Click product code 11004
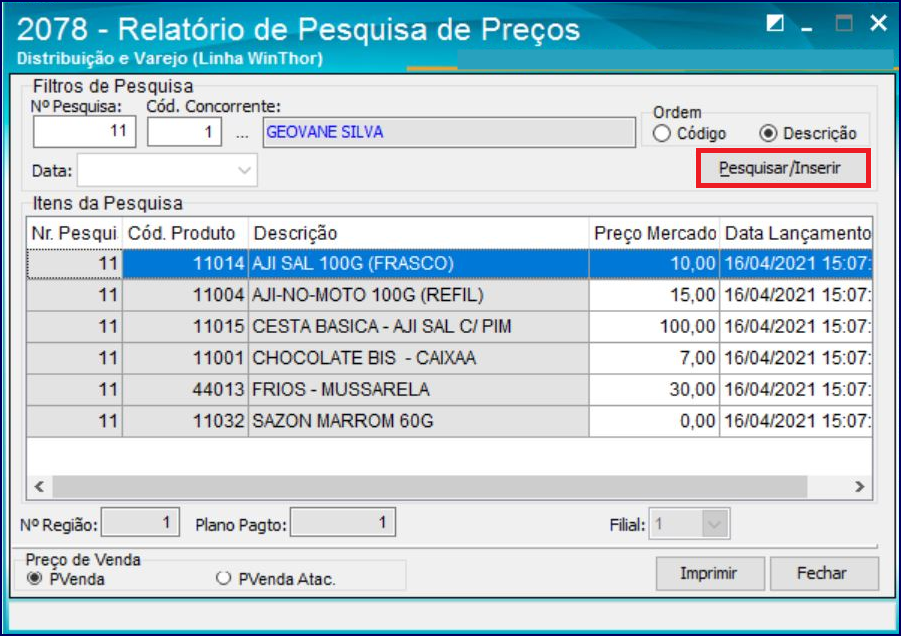Image resolution: width=901 pixels, height=636 pixels. pyautogui.click(x=185, y=295)
